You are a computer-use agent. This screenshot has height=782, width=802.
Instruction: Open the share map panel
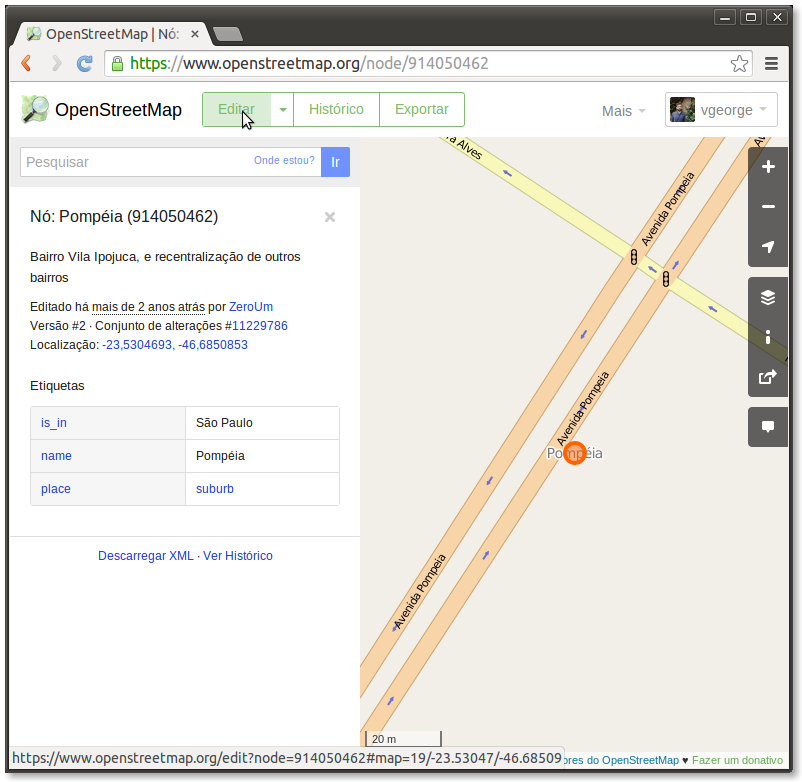(x=768, y=377)
